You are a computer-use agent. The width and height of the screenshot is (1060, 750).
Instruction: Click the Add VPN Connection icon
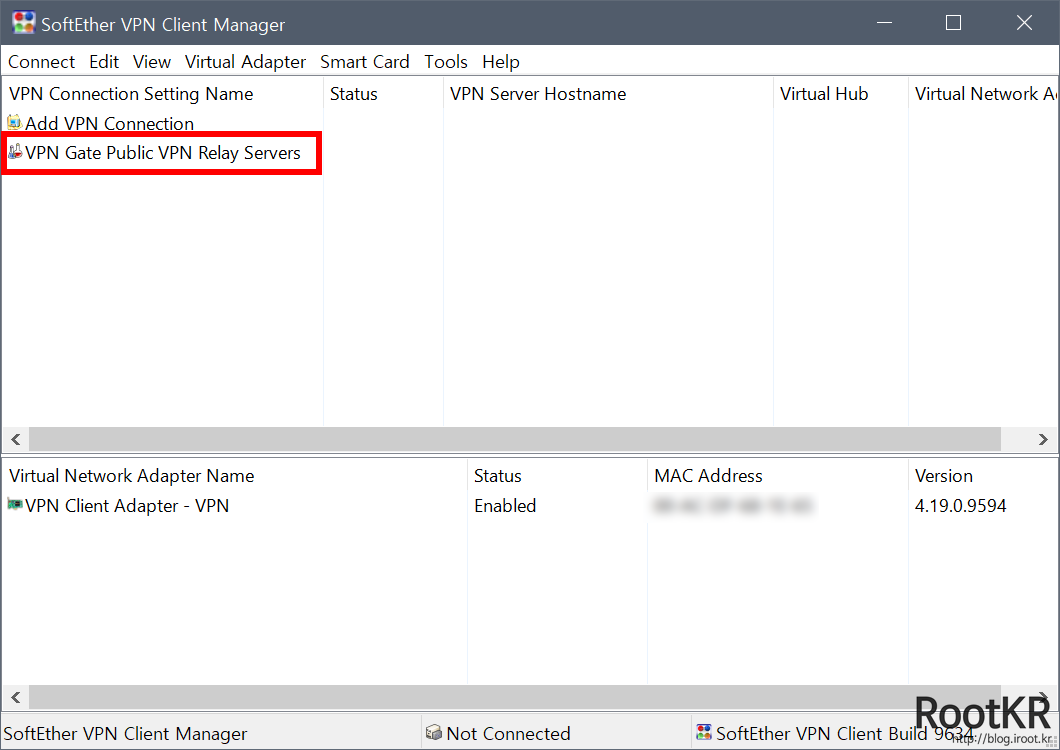pos(15,122)
